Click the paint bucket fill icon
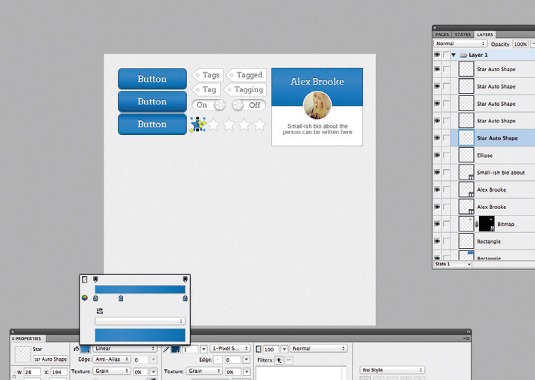Image resolution: width=535 pixels, height=380 pixels. click(76, 349)
